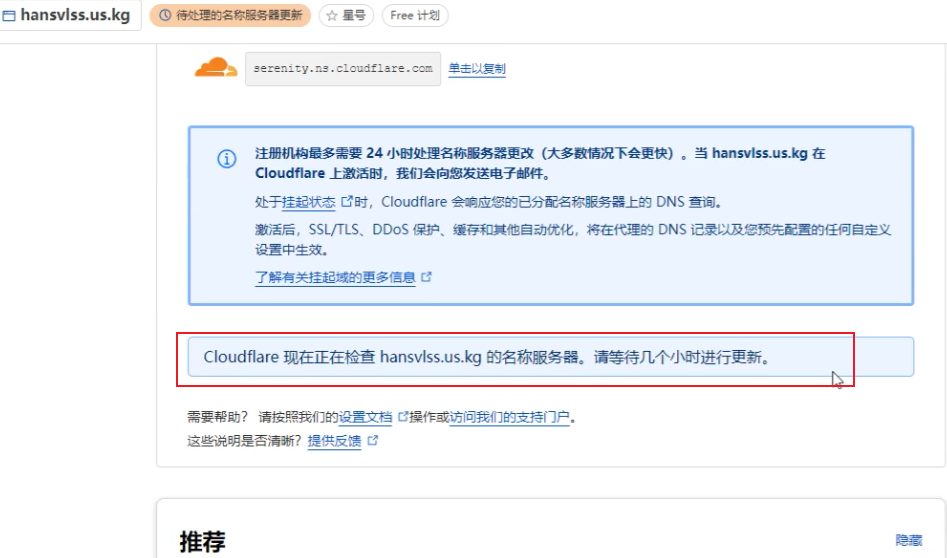This screenshot has height=558, width=947.
Task: Click the serenity.ns.cloudflare.com nameserver field
Action: (x=343, y=69)
